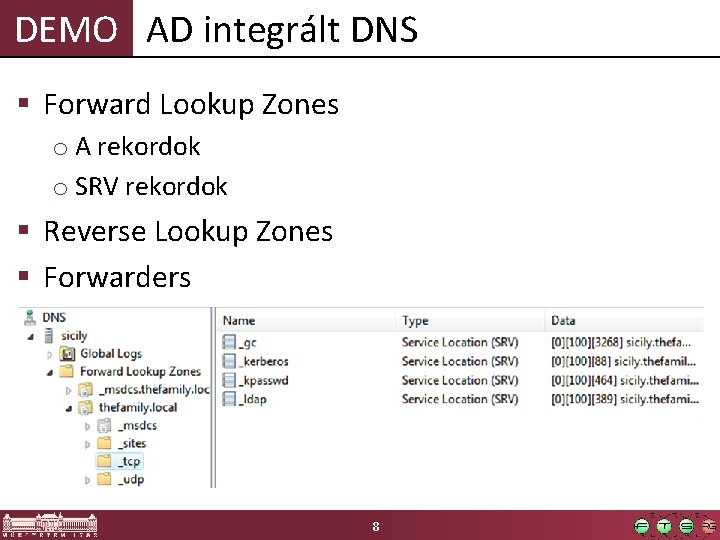Expand the _udp folder arrow
Image resolution: width=720 pixels, height=540 pixels.
[x=87, y=480]
